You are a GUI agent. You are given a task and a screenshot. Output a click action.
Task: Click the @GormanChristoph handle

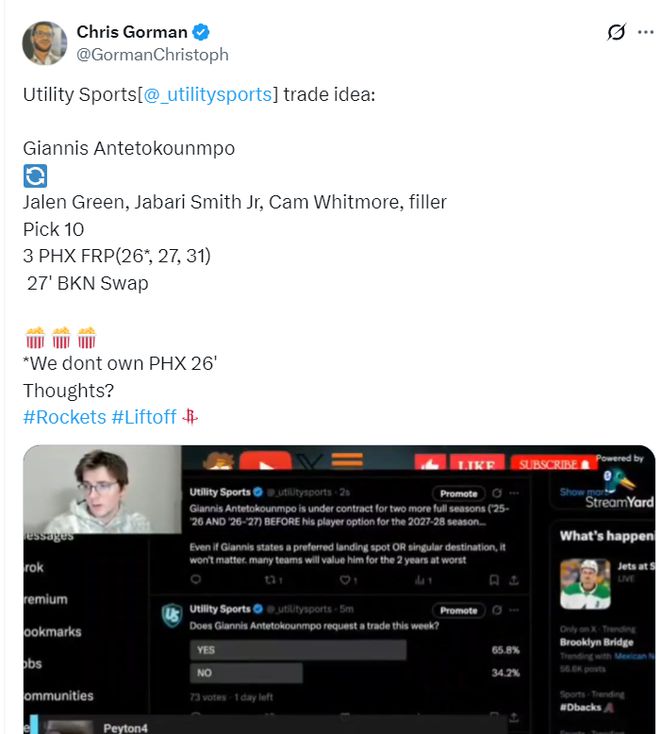tap(153, 55)
